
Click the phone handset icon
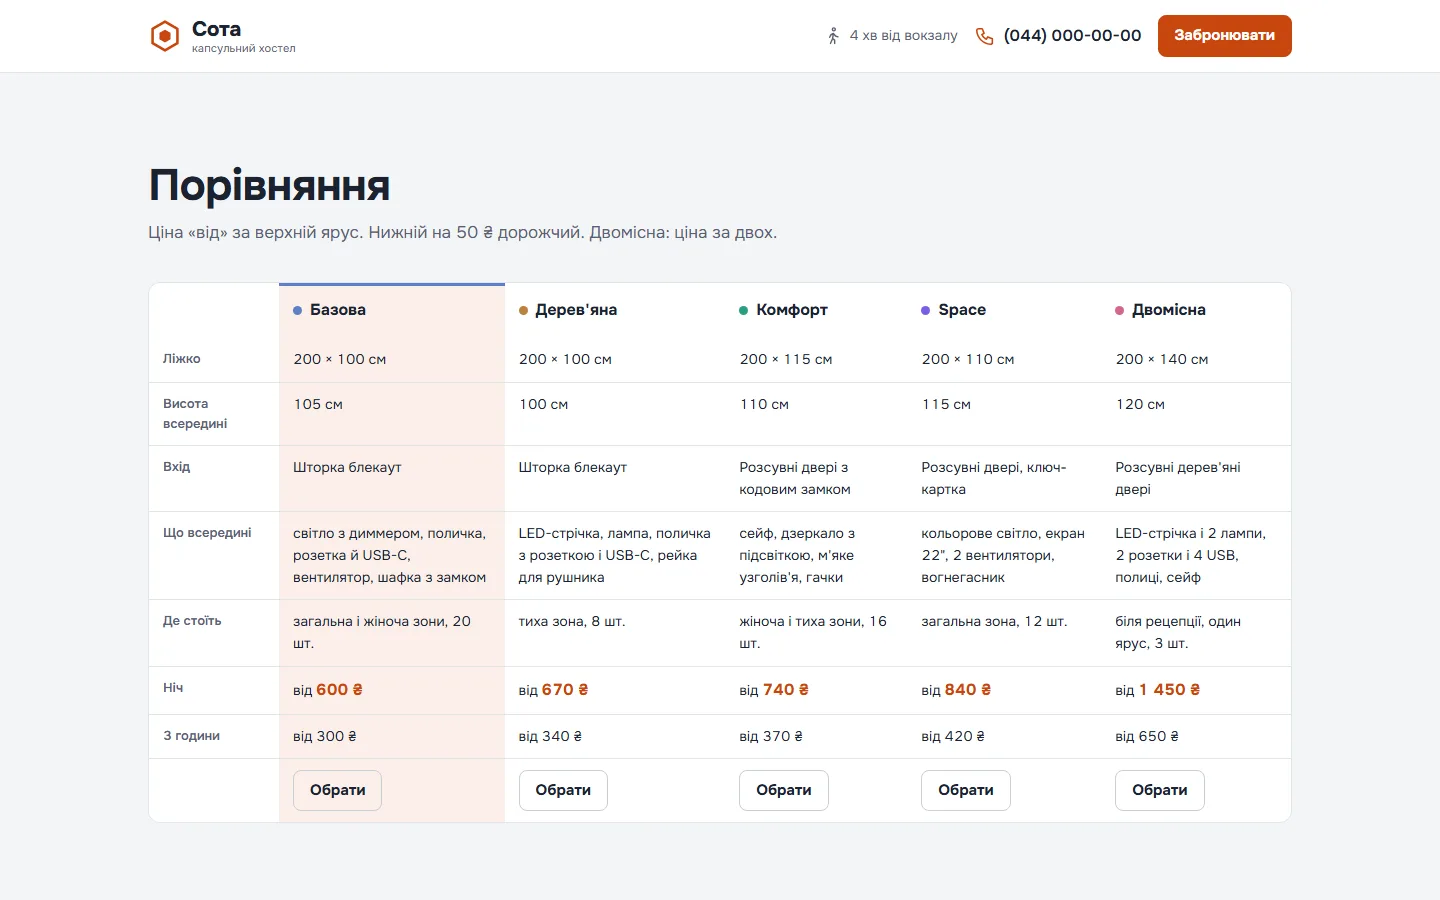(985, 36)
